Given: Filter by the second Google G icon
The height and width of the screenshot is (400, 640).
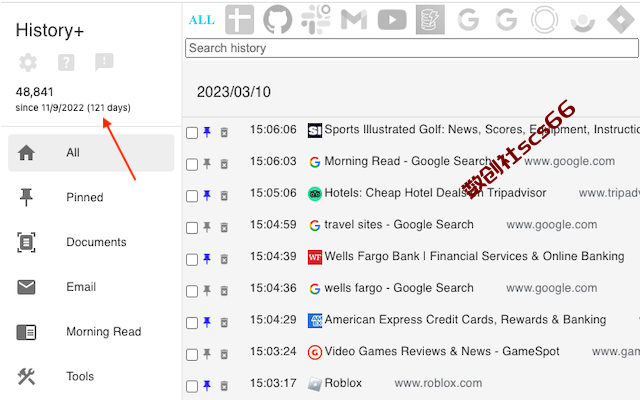Looking at the screenshot, I should click(506, 20).
